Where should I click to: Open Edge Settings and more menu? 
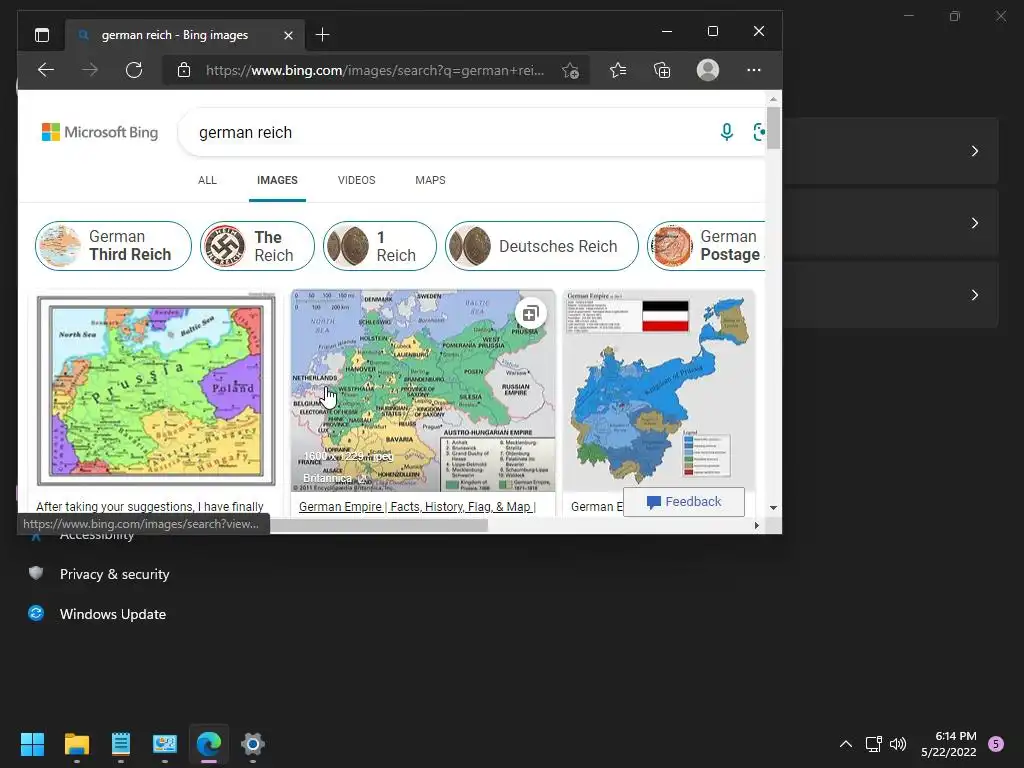(754, 70)
